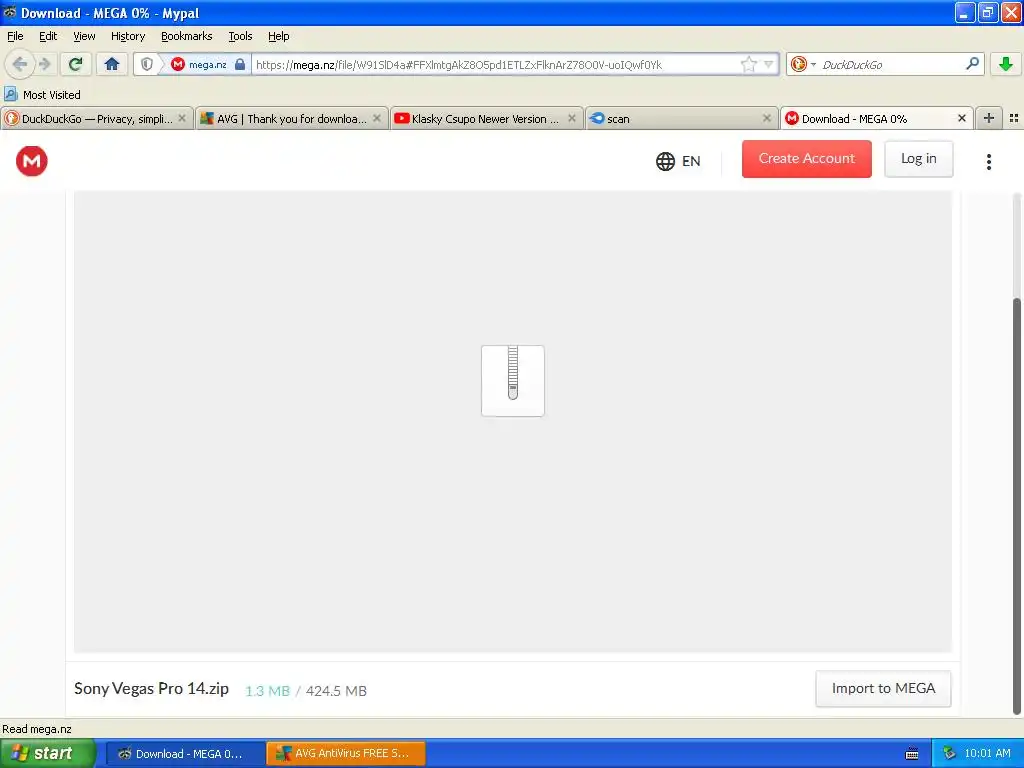Screen dimensions: 1024x768
Task: Open the list all tabs button
Action: point(1014,118)
